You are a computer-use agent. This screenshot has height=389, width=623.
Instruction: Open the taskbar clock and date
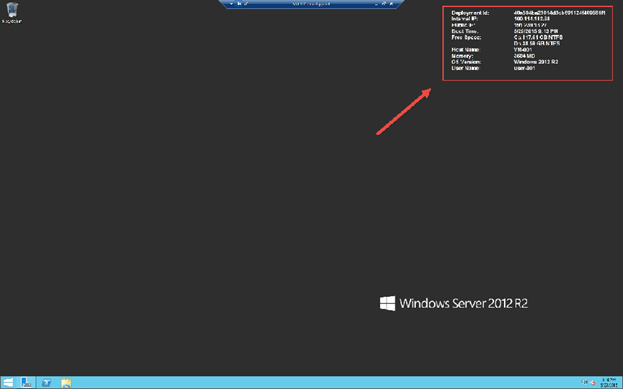(x=609, y=383)
